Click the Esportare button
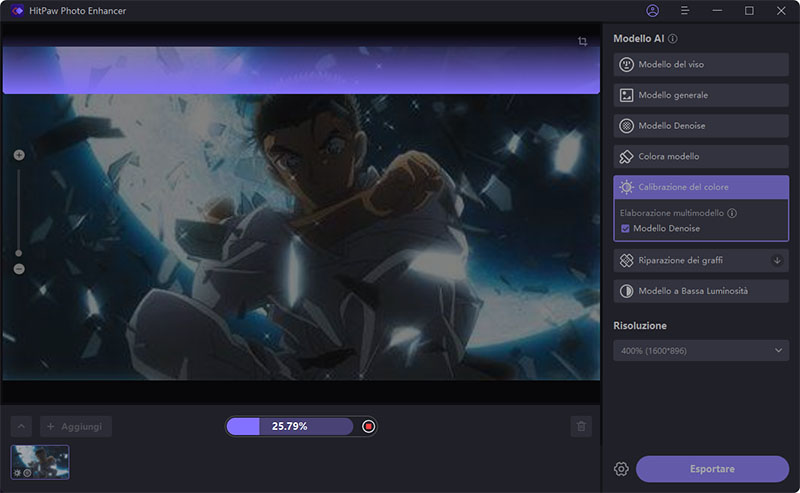 pos(712,469)
